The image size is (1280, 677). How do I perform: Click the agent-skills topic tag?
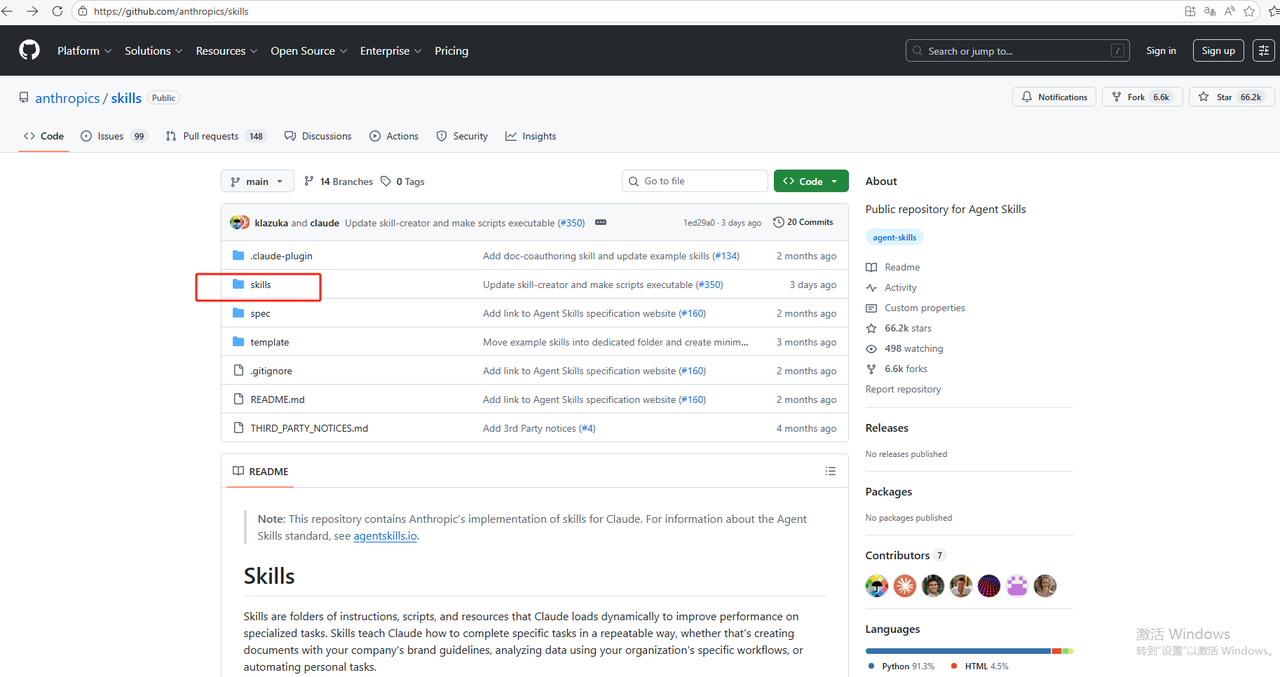(895, 238)
